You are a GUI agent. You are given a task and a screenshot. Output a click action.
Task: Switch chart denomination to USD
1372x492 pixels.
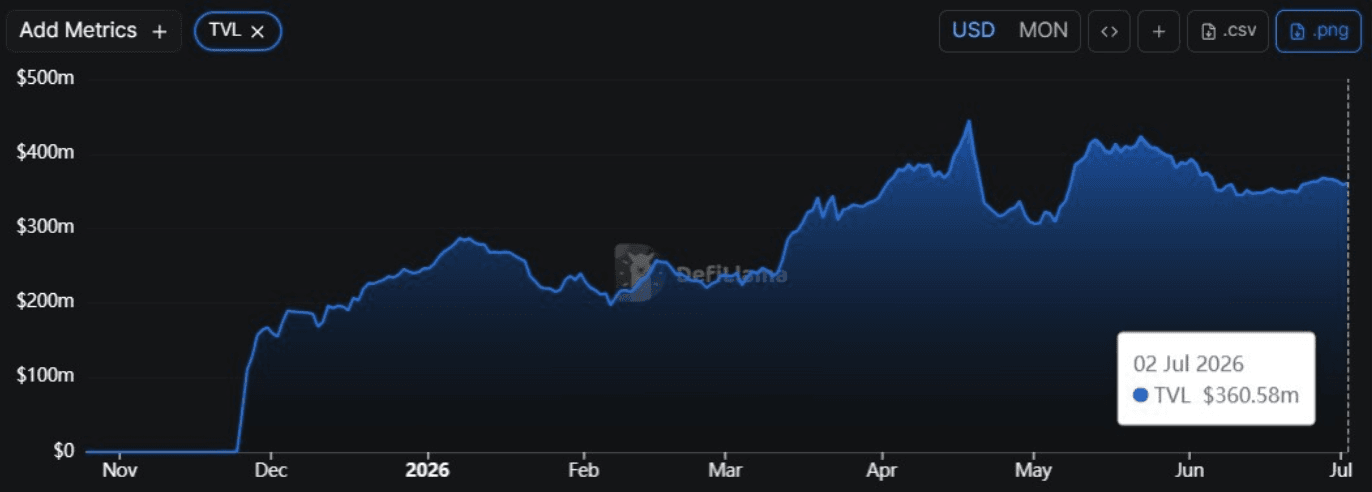pyautogui.click(x=973, y=30)
